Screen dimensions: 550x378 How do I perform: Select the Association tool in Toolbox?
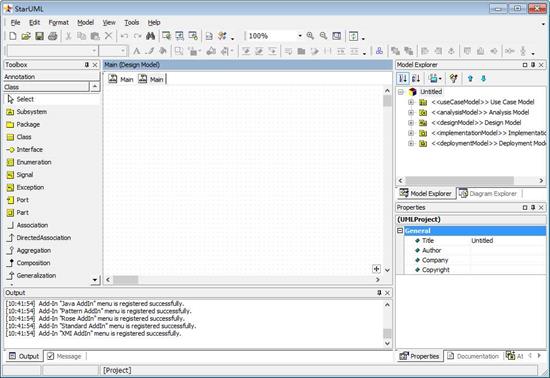tap(52, 225)
